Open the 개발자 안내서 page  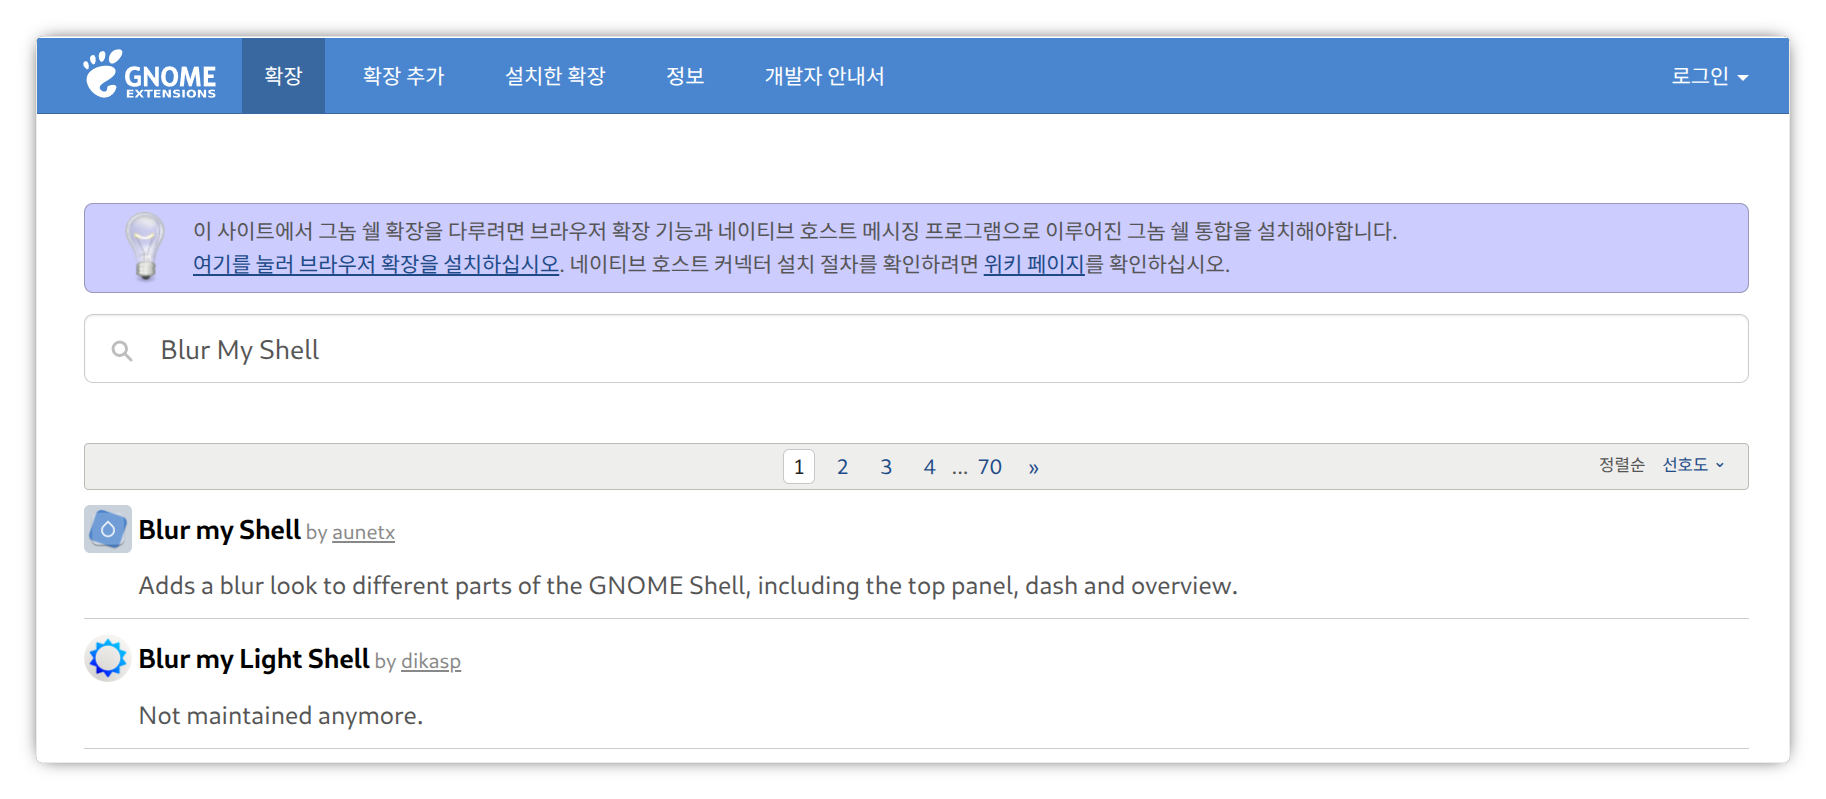[824, 76]
